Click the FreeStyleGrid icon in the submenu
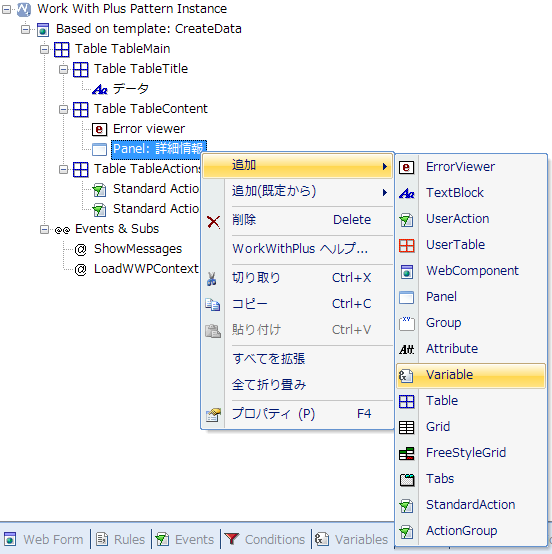Viewport: 552px width, 554px height. coord(406,453)
